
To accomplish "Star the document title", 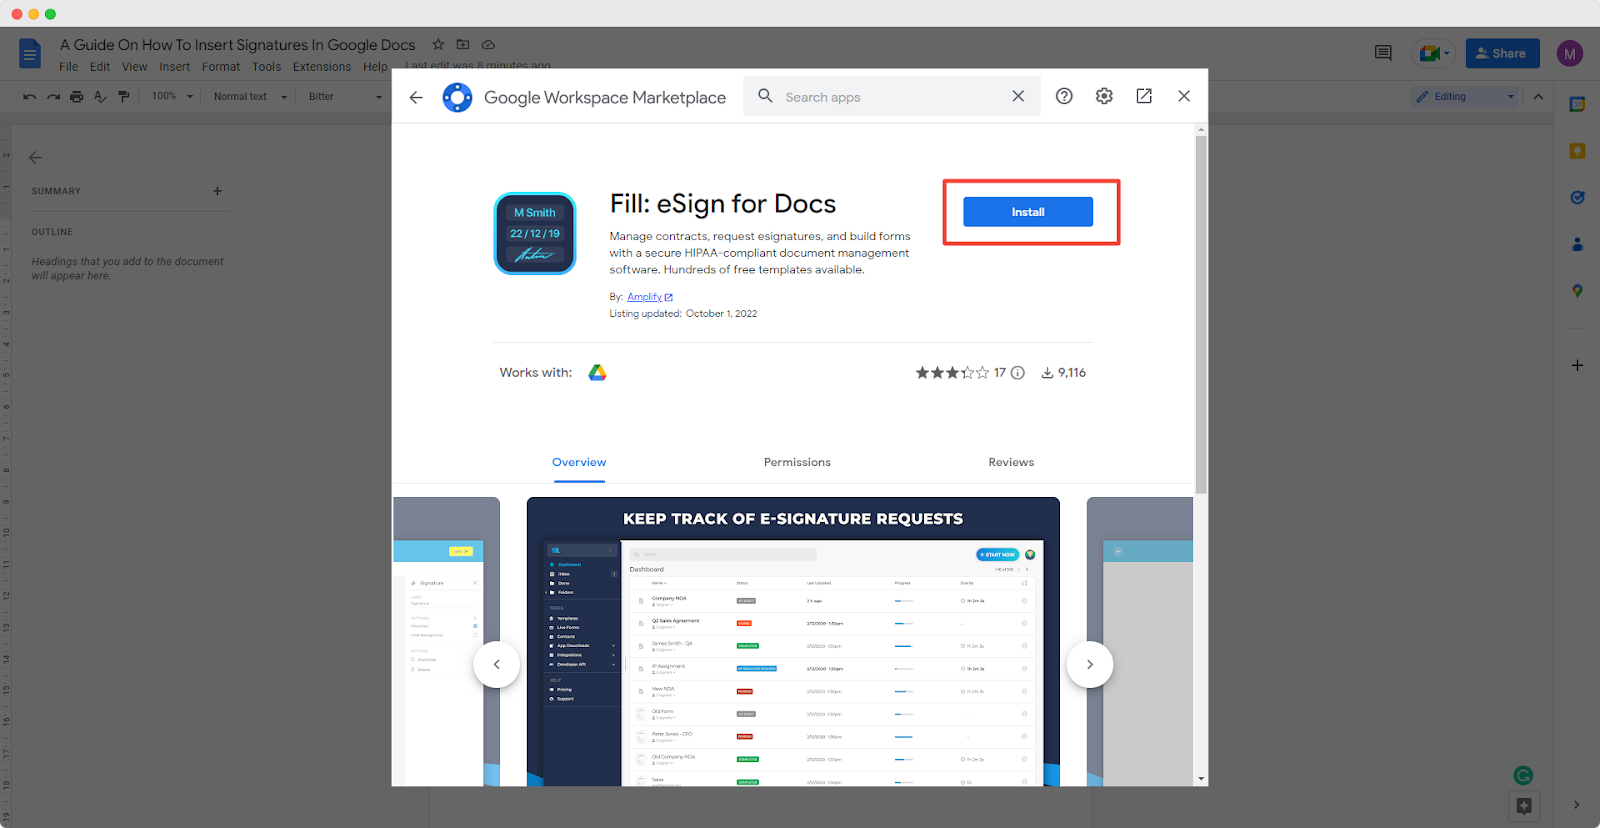I will 438,44.
